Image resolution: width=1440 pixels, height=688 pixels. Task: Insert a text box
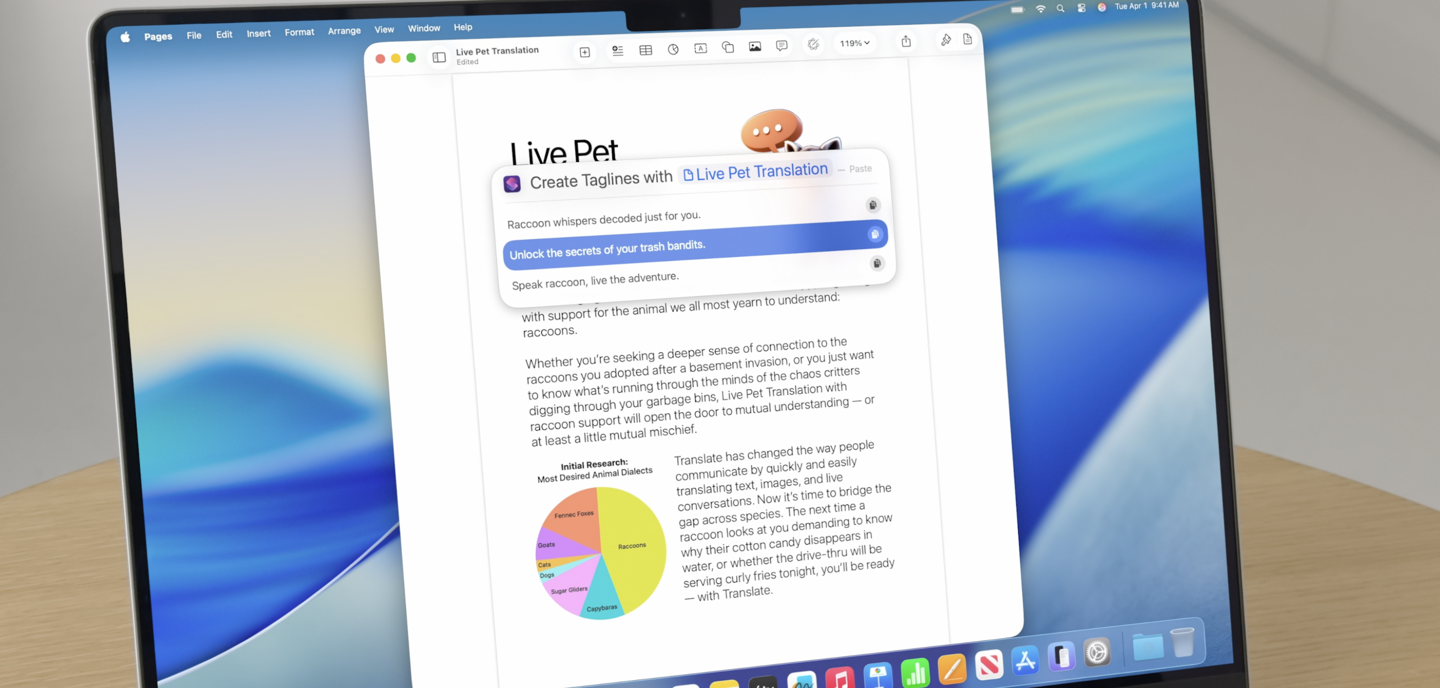(x=700, y=48)
